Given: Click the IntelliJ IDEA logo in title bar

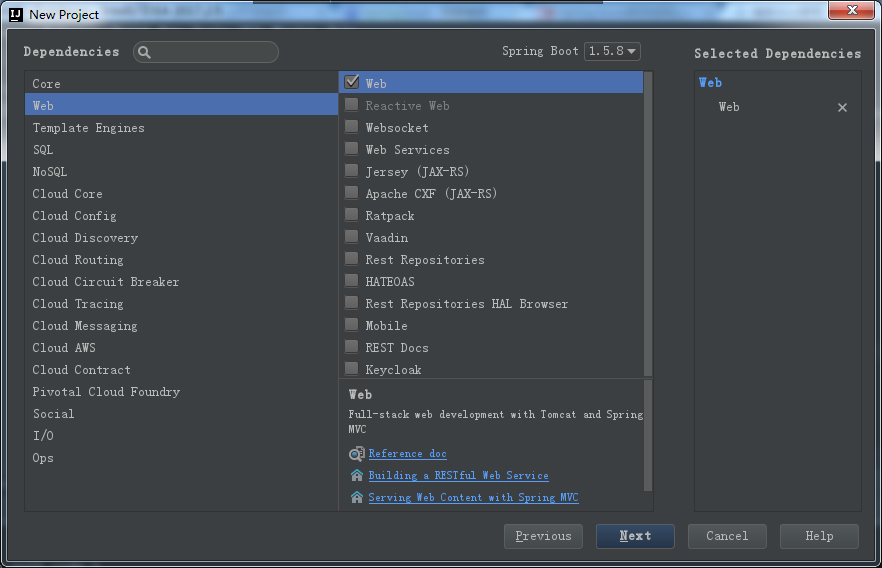Looking at the screenshot, I should (x=16, y=15).
